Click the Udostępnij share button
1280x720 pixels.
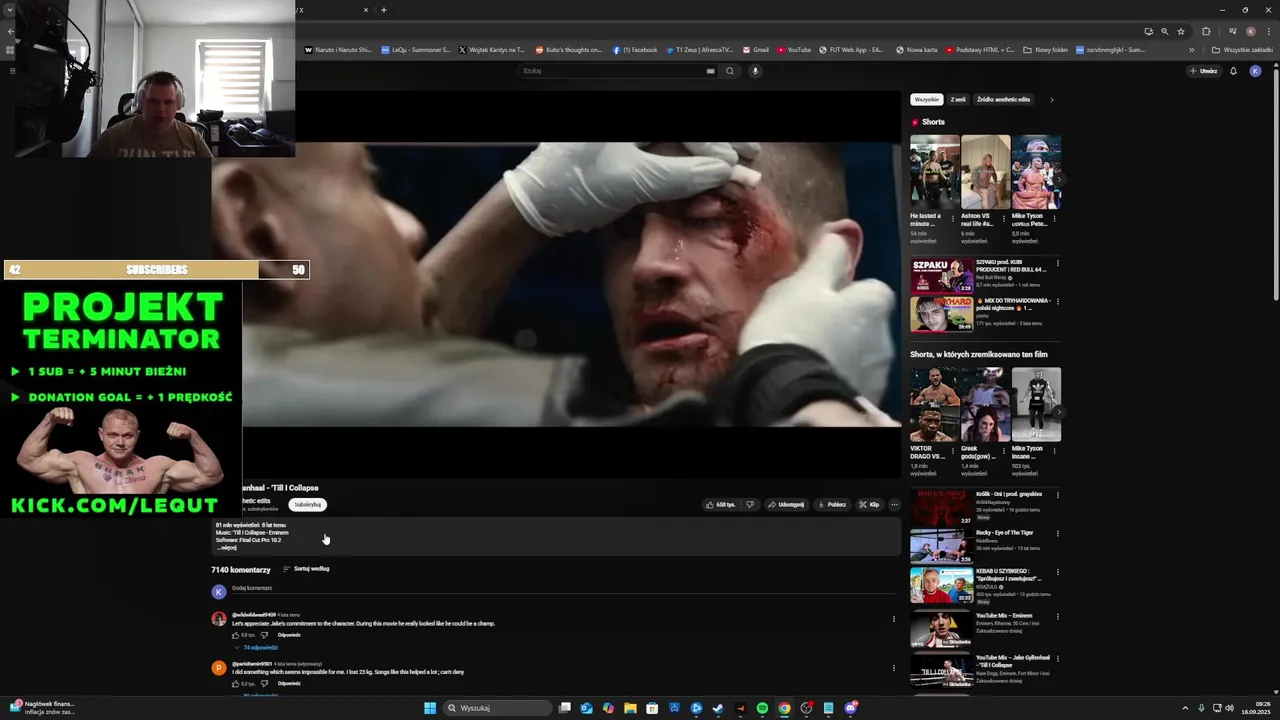[786, 504]
